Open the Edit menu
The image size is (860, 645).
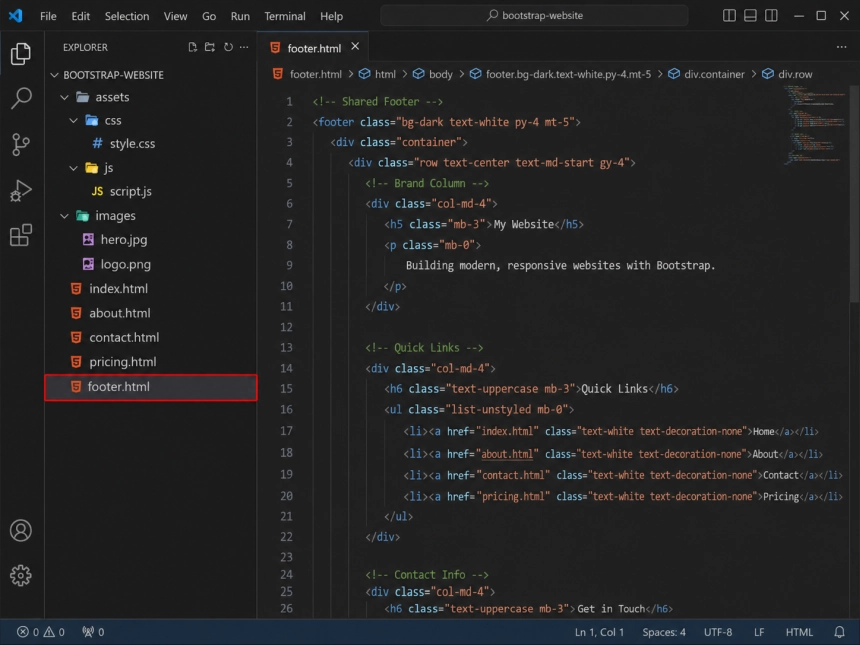point(81,16)
